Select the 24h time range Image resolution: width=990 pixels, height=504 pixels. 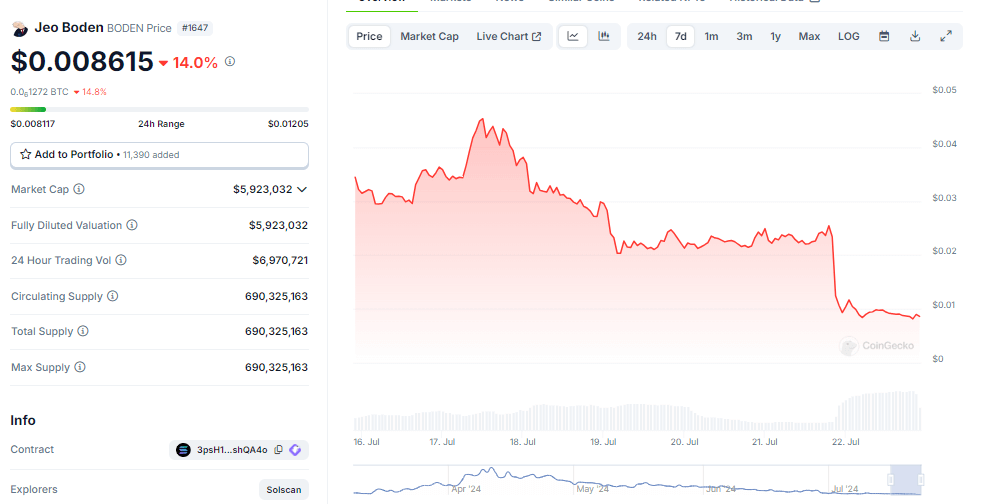point(647,37)
